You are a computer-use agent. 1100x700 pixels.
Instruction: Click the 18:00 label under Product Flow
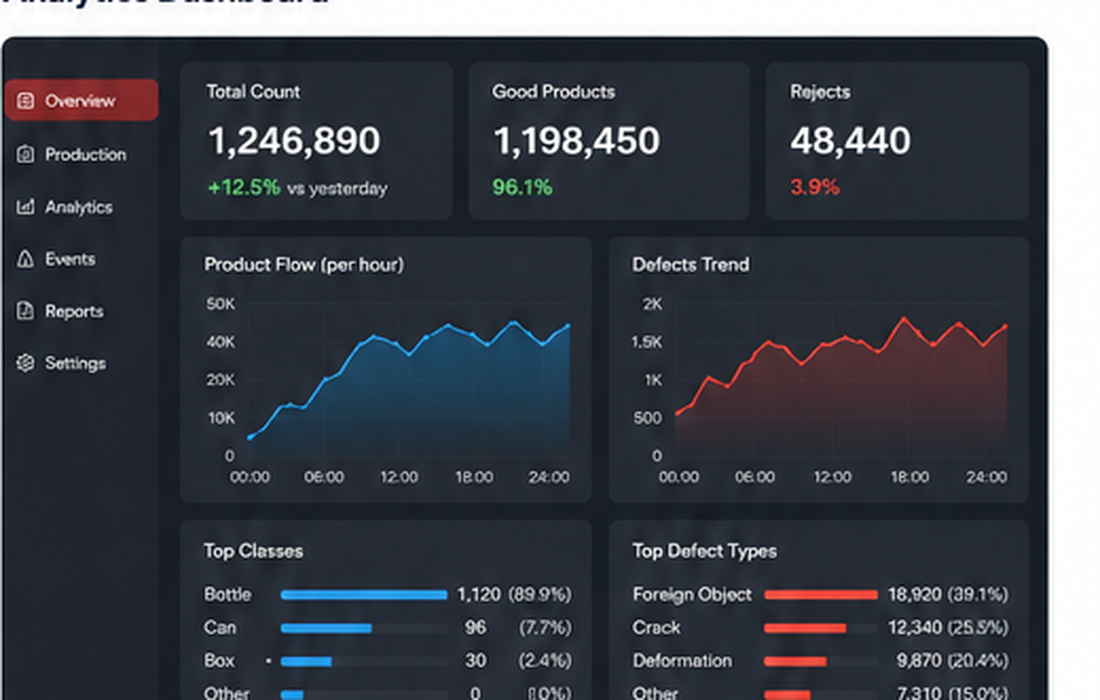click(x=474, y=478)
